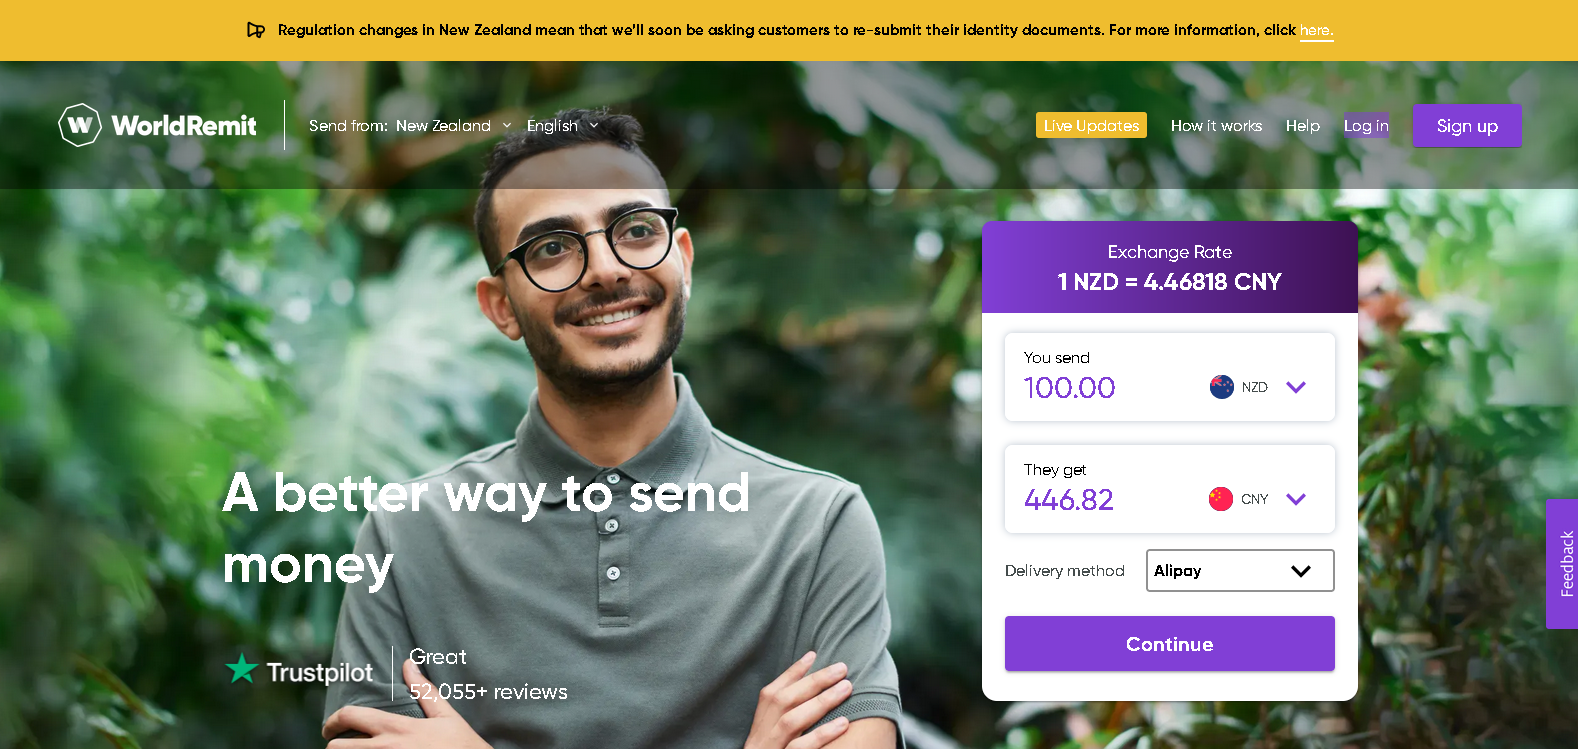Click the megaphone announcement icon in banner
Image resolution: width=1578 pixels, height=749 pixels.
click(256, 30)
